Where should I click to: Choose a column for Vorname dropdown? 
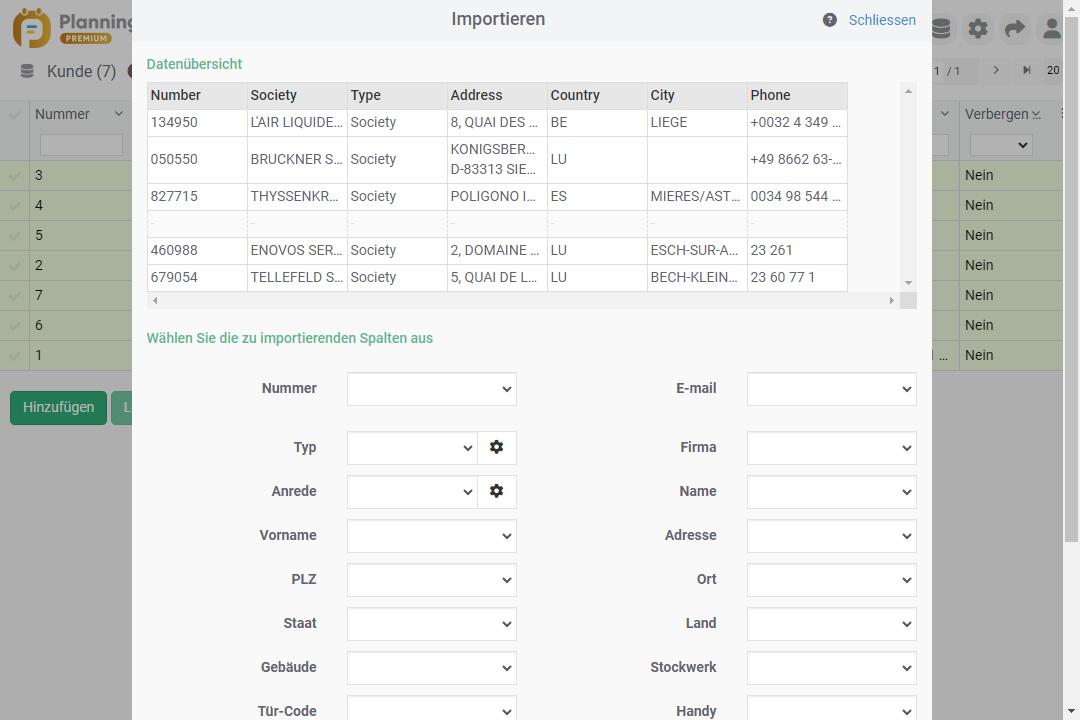coord(431,536)
